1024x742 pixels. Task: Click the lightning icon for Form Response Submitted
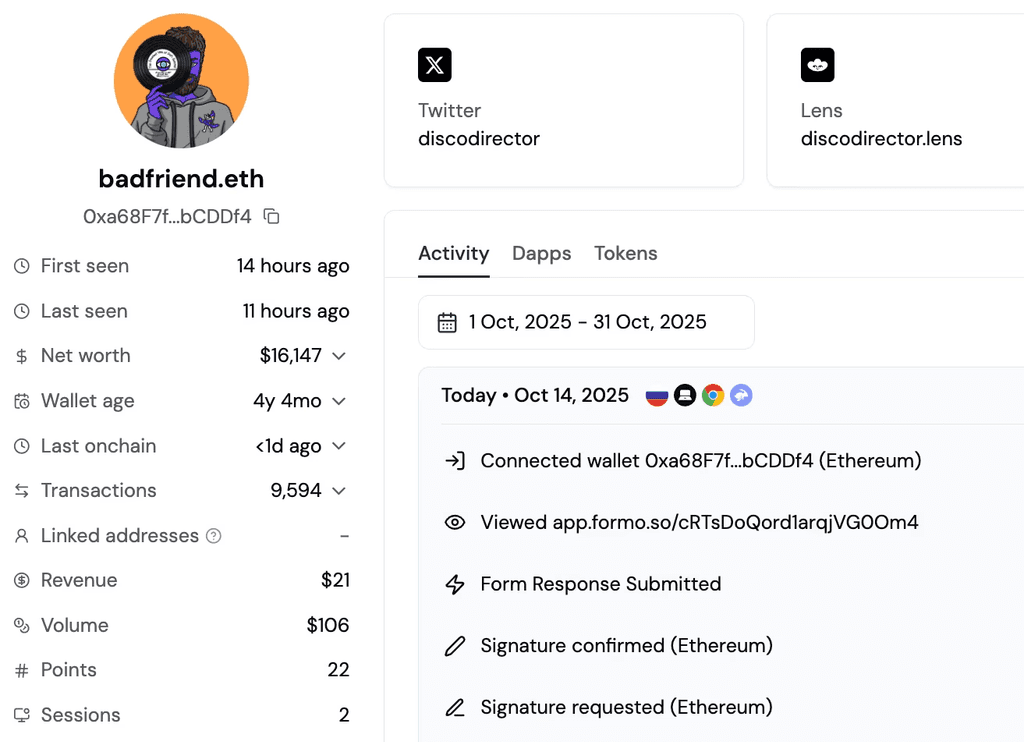click(x=455, y=584)
